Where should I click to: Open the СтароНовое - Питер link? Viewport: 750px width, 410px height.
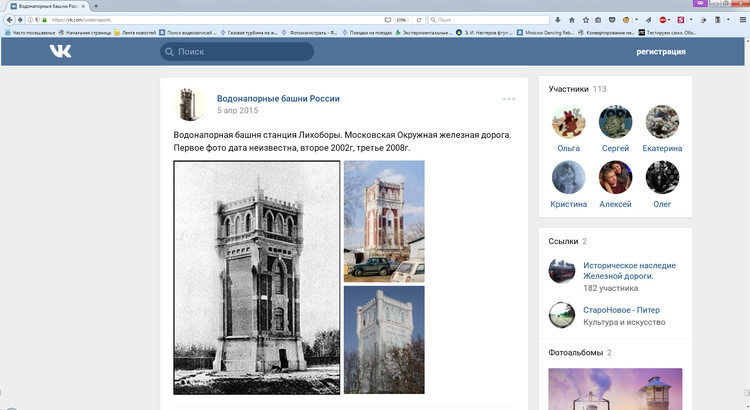click(621, 310)
